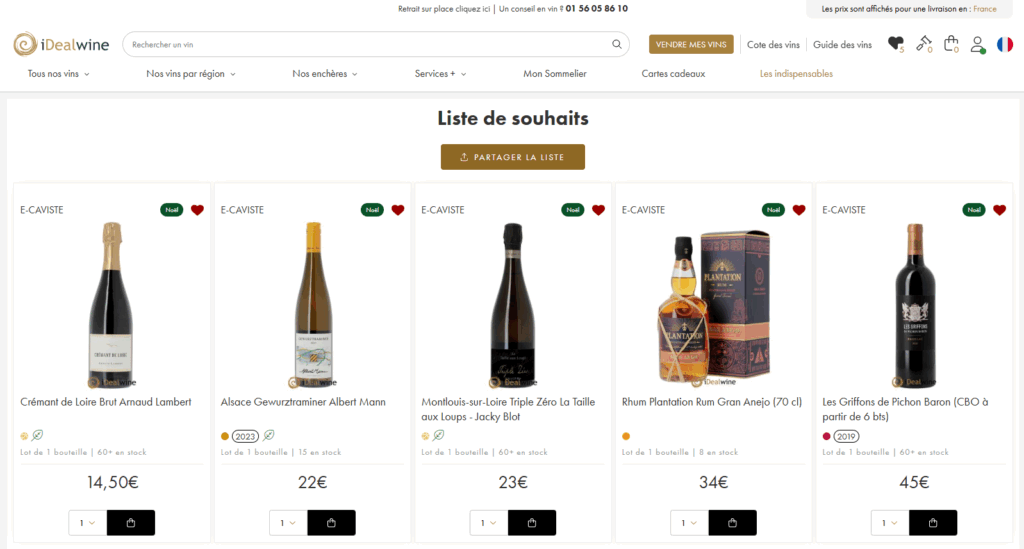Open quantity dropdown for Alsace Gewurztraminer
This screenshot has width=1024, height=549.
pos(288,523)
